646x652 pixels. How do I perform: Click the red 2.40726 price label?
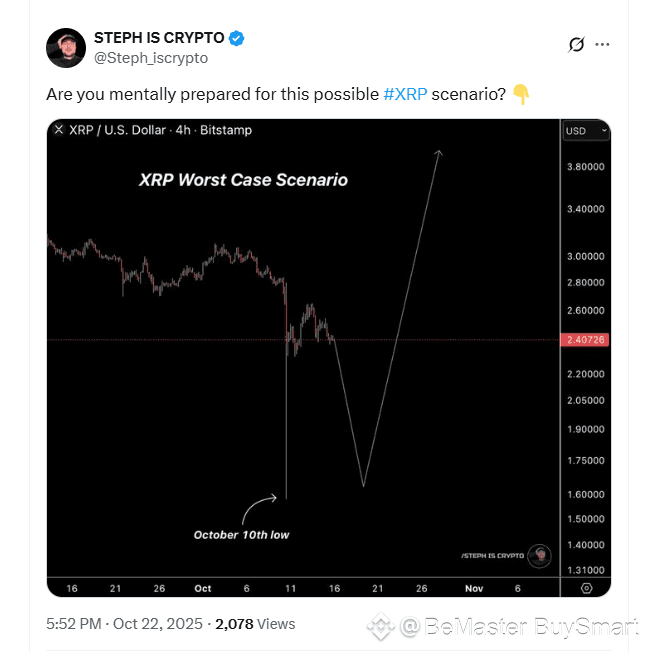coord(586,340)
